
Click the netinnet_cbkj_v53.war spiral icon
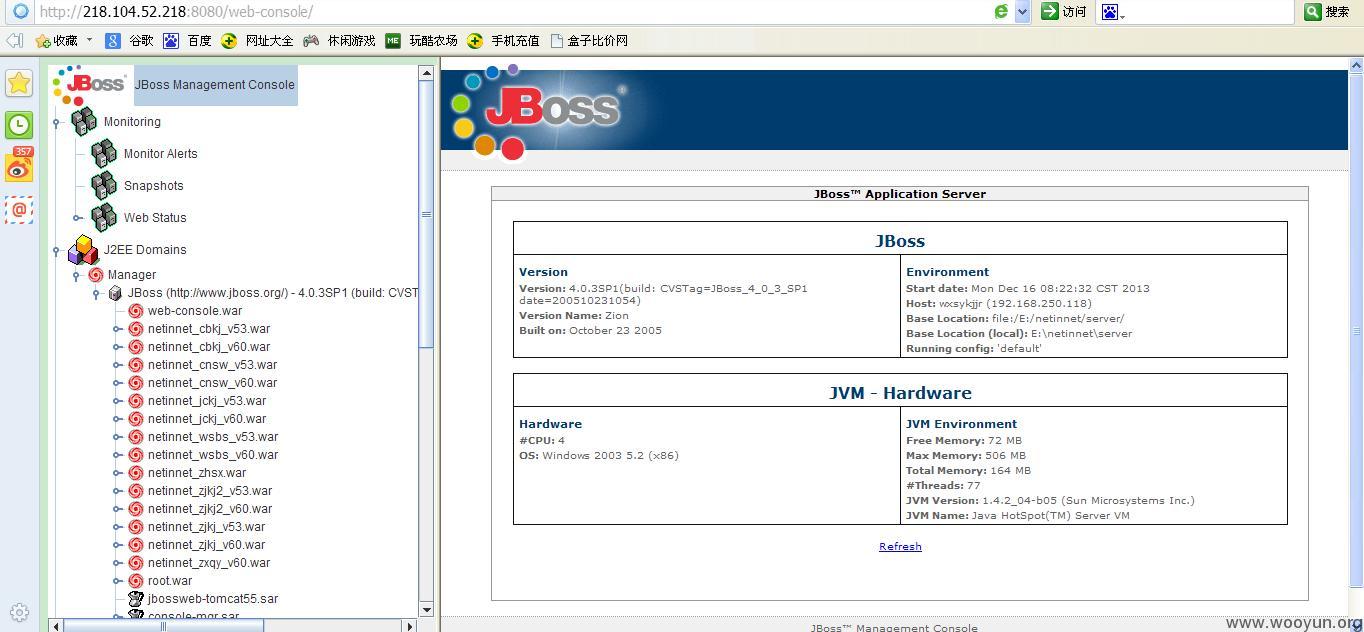(x=136, y=329)
